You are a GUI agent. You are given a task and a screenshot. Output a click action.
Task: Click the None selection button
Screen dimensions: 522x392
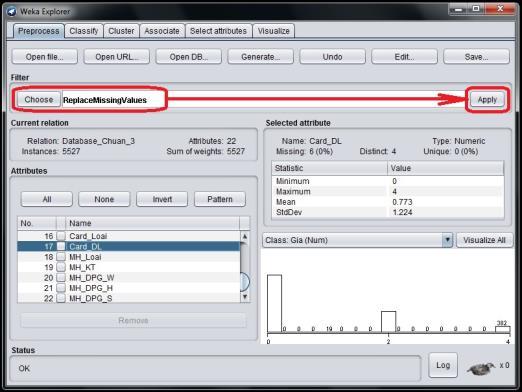click(x=104, y=199)
